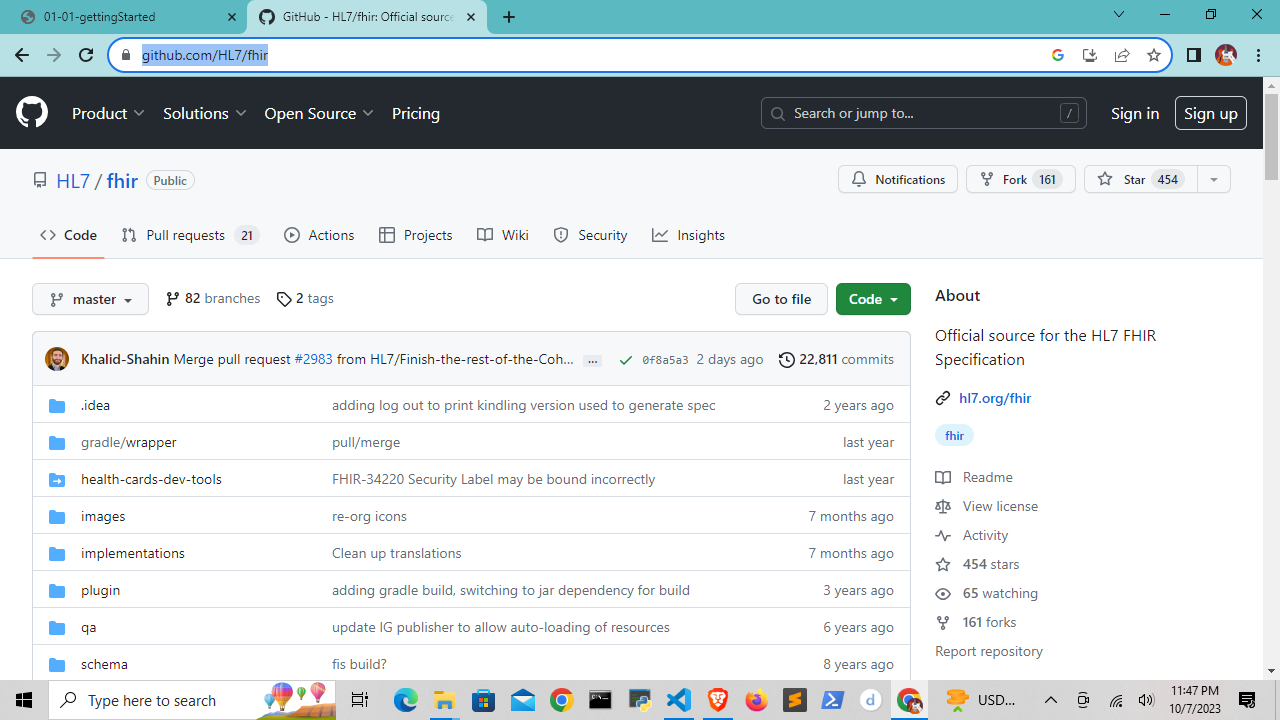Expand the Product dropdown menu
Image resolution: width=1280 pixels, height=720 pixels.
108,113
